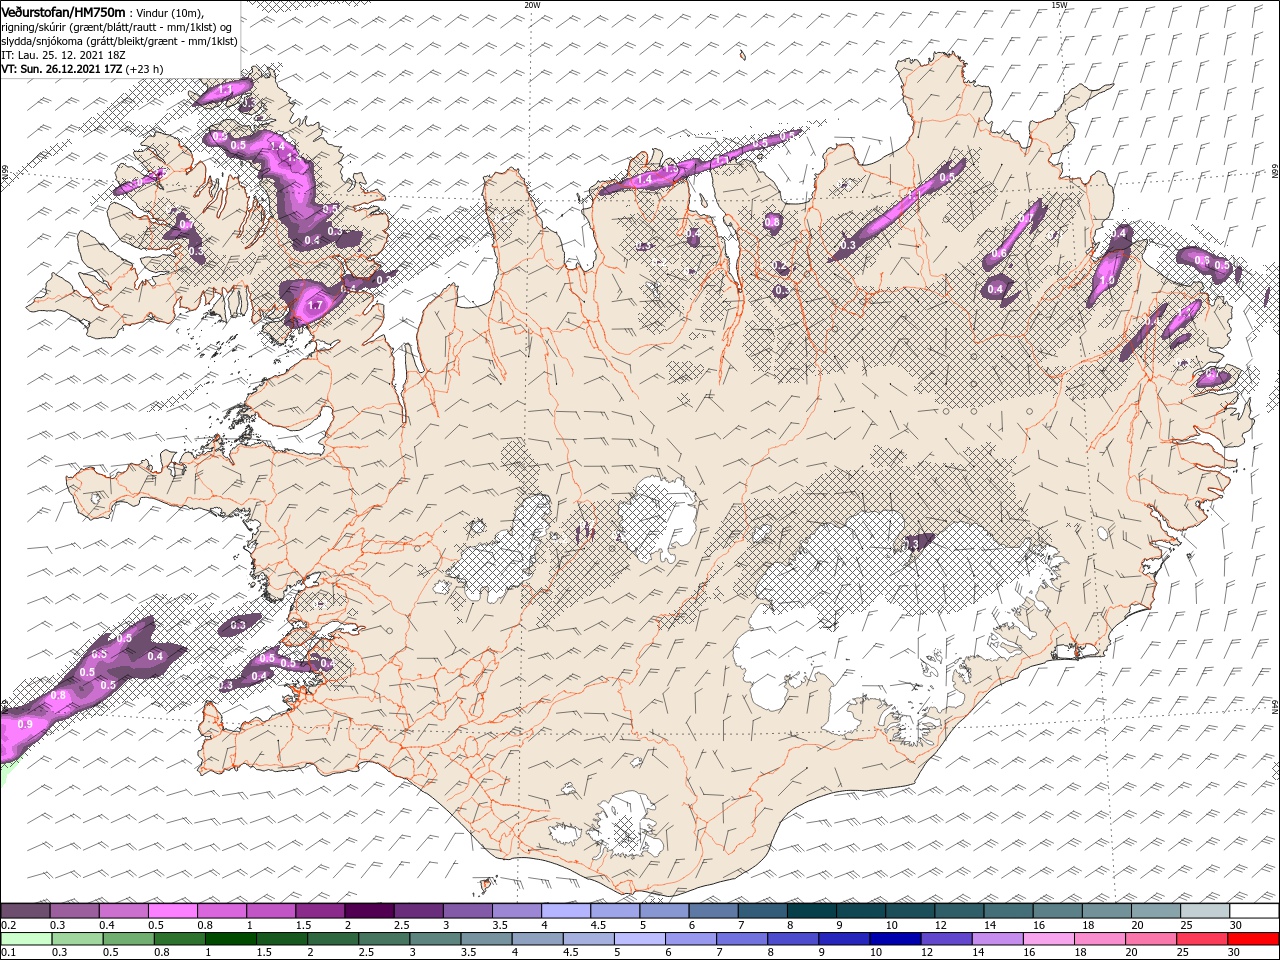Image resolution: width=1280 pixels, height=960 pixels.
Task: Select the purple swatch between 0.3 and 0.4
Action: [x=74, y=911]
